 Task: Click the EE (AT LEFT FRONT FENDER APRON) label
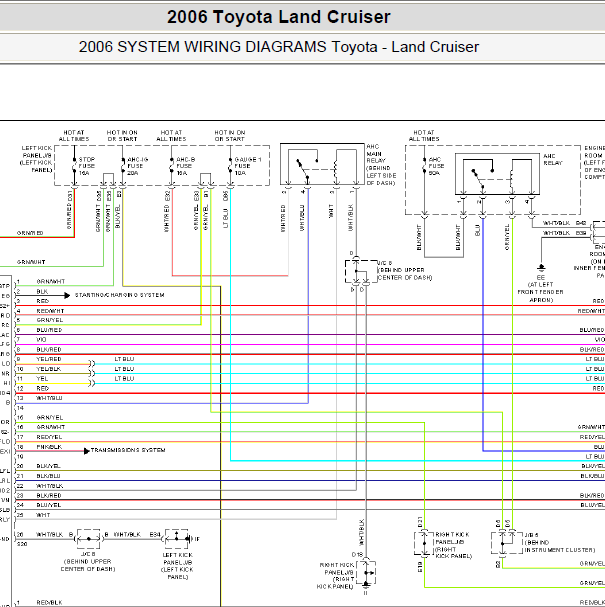coord(541,288)
